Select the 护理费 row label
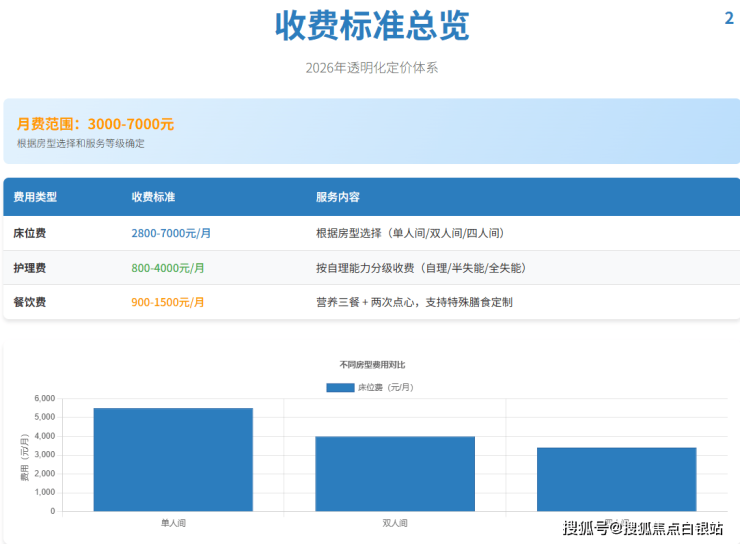This screenshot has height=544, width=740. 30,268
